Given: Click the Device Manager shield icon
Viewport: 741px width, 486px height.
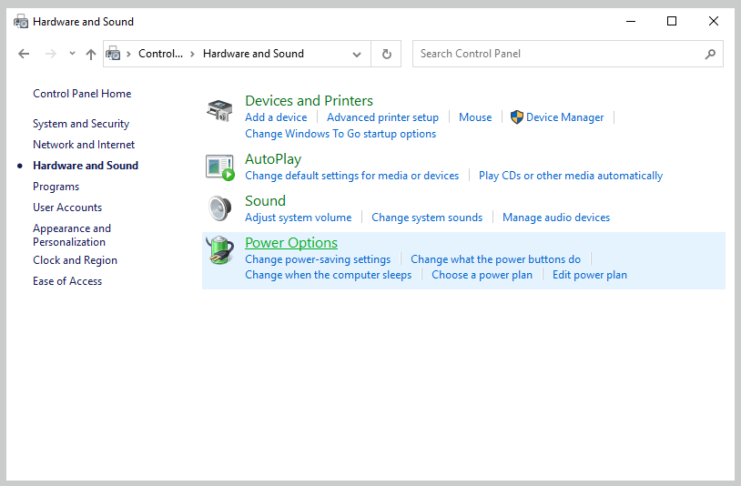Looking at the screenshot, I should coord(517,117).
